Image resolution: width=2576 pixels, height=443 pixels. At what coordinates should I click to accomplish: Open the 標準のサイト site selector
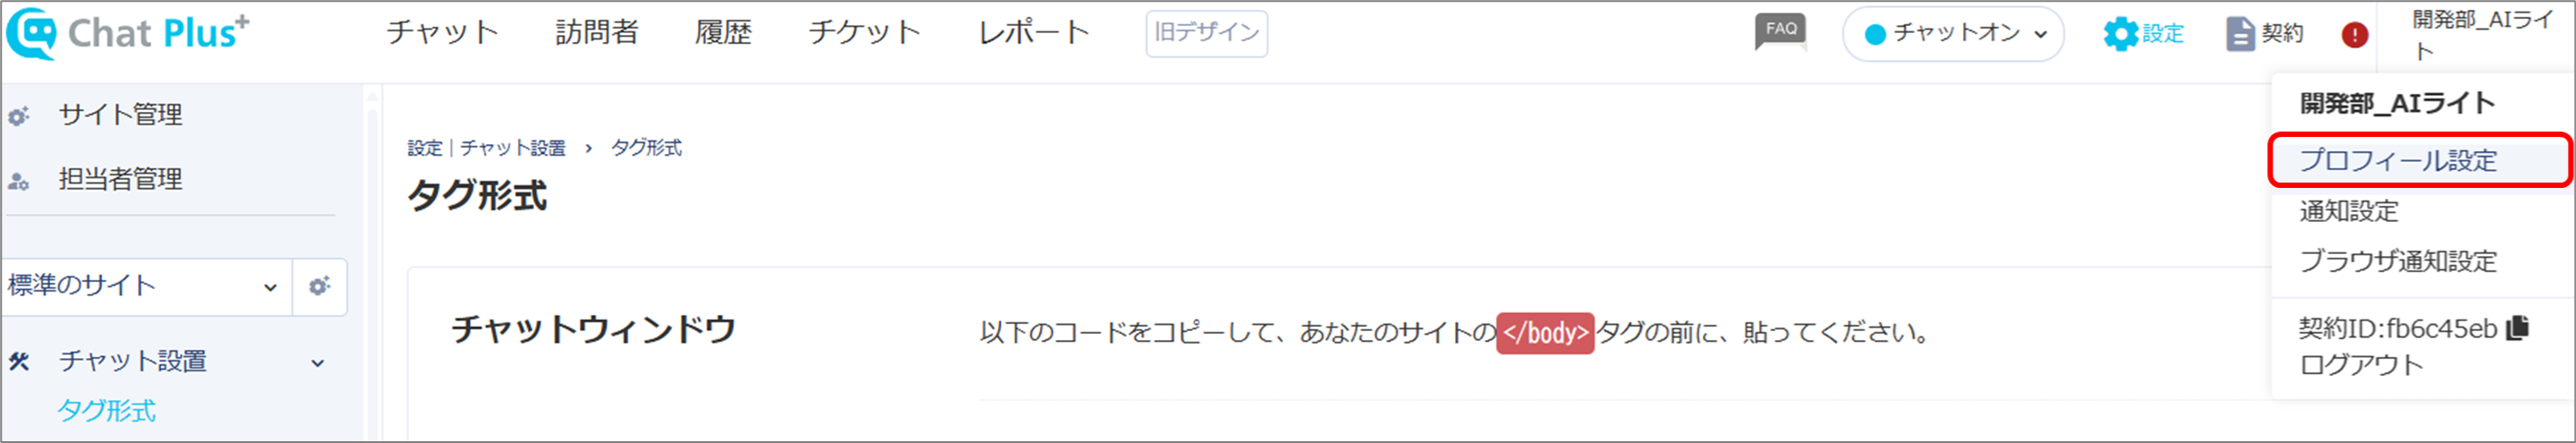[x=146, y=286]
